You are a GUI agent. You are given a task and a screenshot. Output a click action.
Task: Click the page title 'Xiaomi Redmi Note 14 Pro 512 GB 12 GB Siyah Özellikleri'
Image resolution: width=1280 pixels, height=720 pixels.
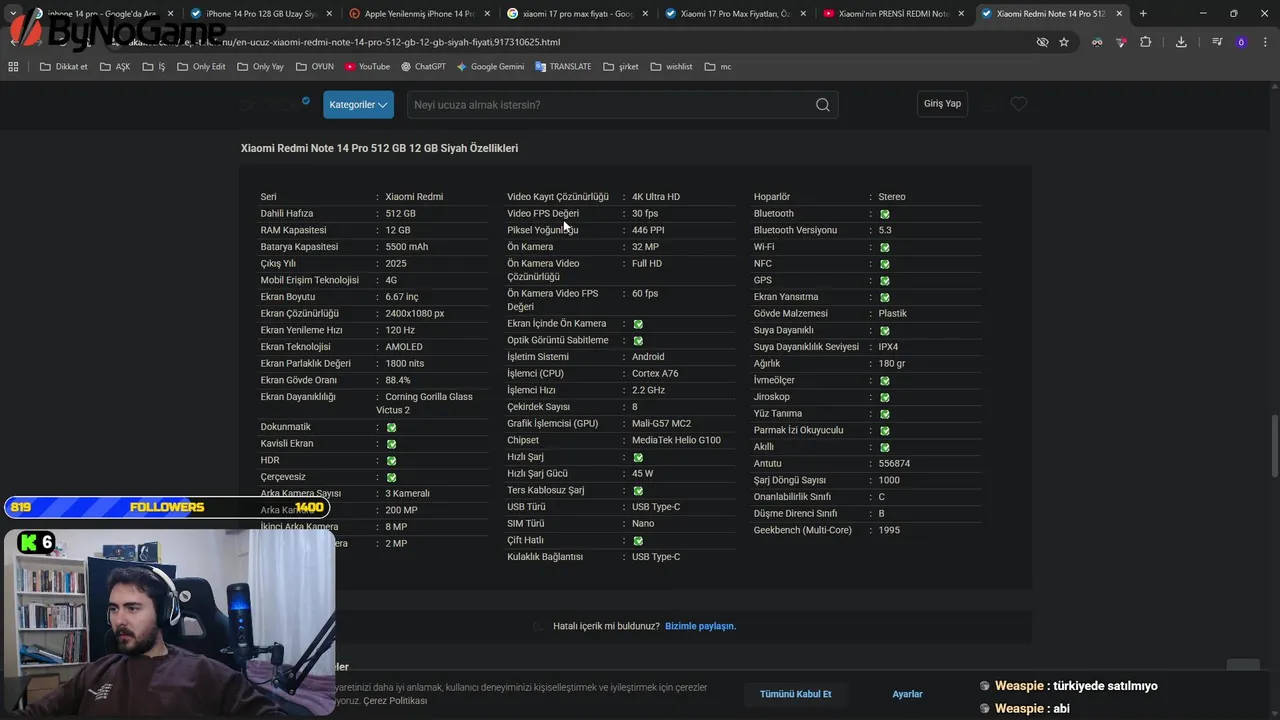(x=379, y=148)
